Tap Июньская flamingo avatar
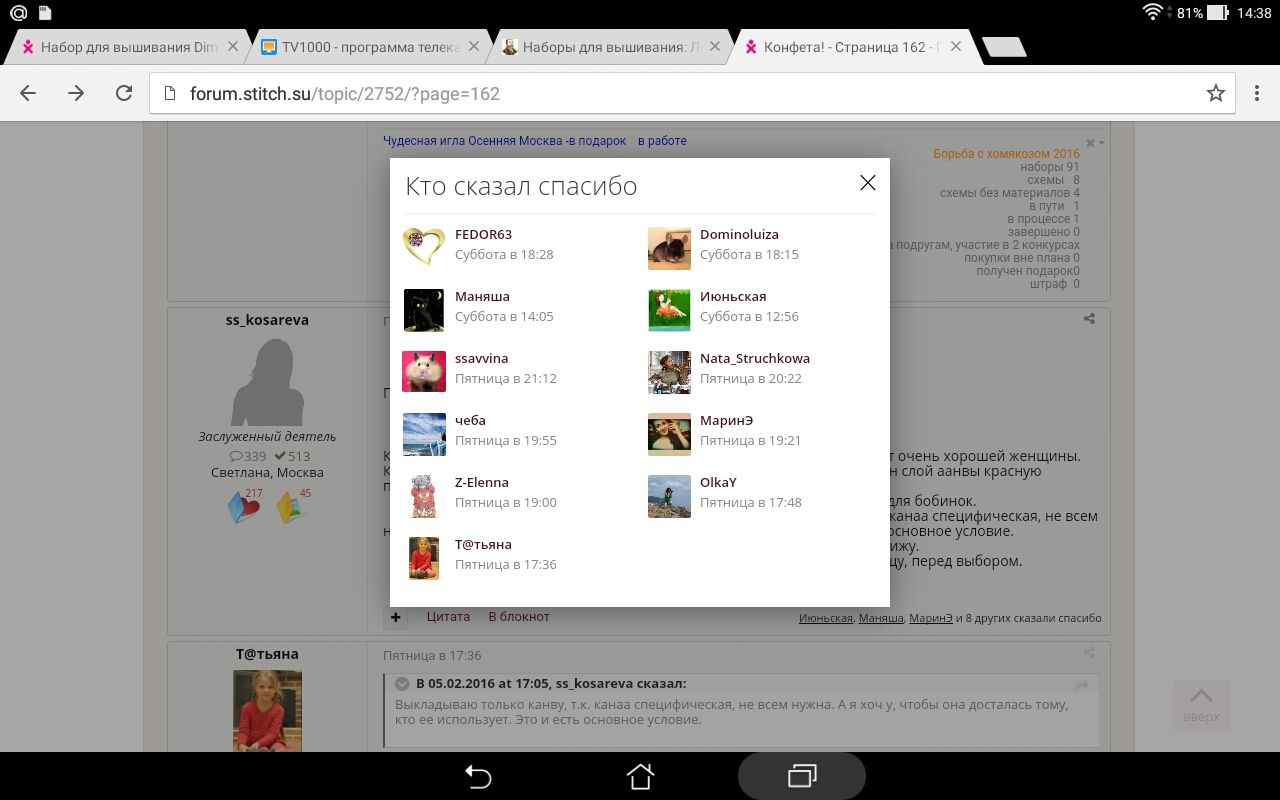 (669, 309)
